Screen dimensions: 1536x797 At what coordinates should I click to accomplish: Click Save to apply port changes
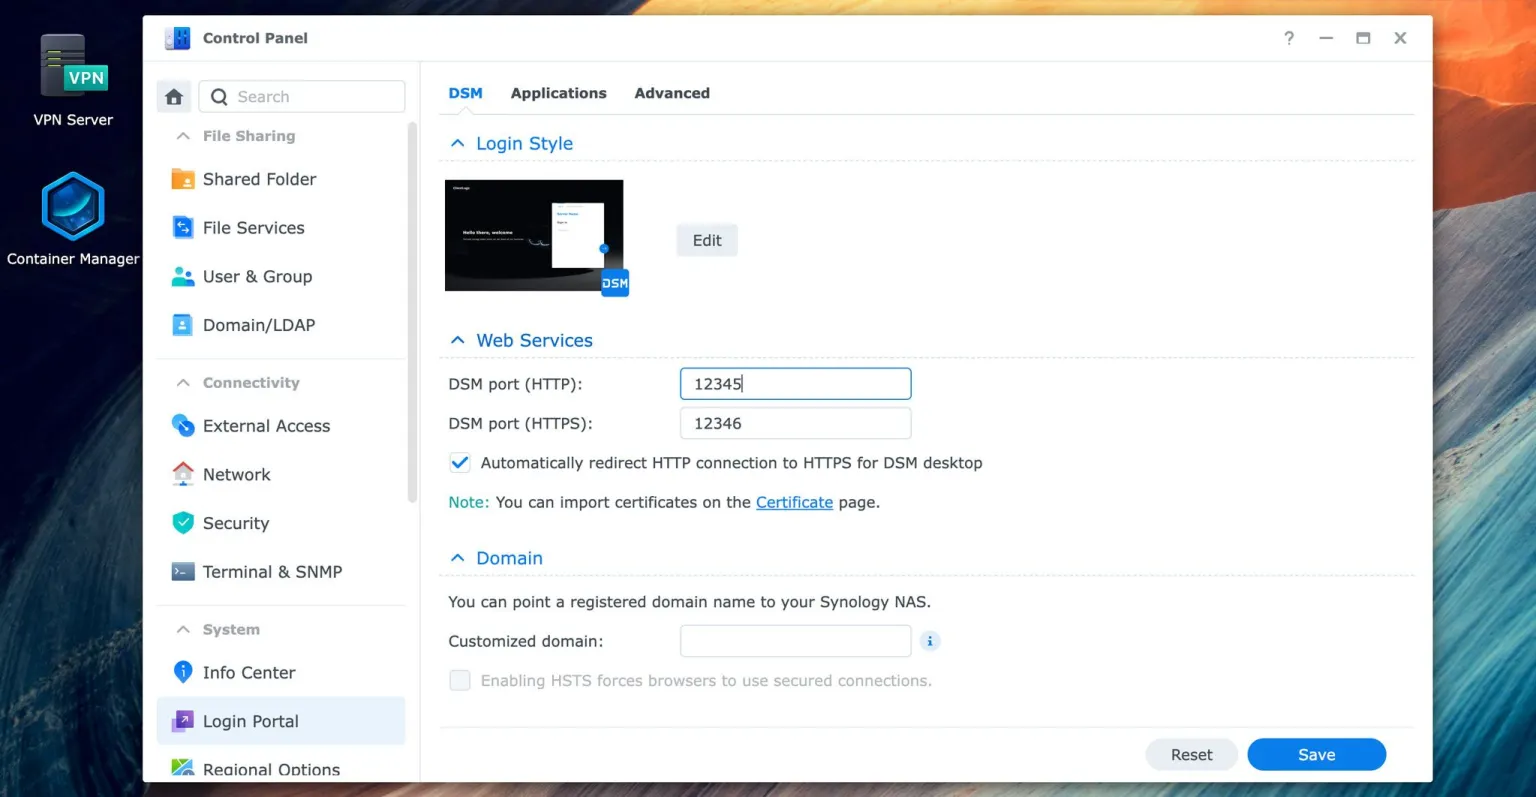(x=1316, y=754)
